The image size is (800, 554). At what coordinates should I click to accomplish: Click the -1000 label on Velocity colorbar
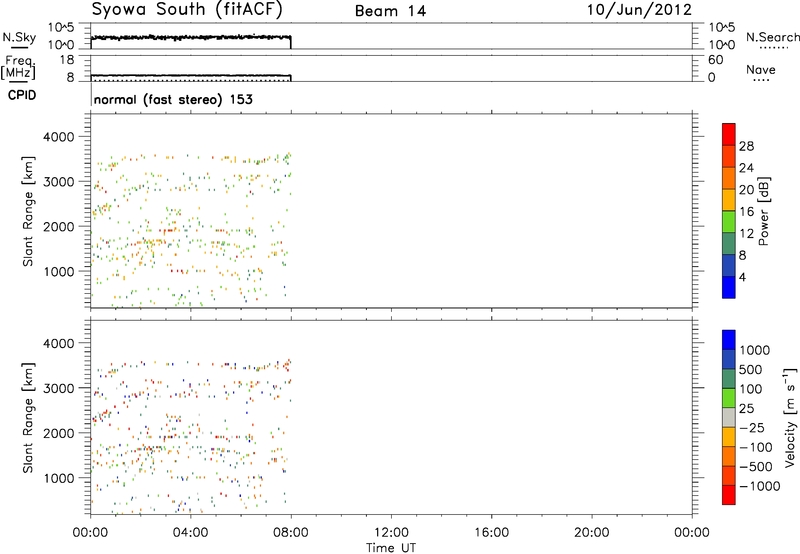760,486
